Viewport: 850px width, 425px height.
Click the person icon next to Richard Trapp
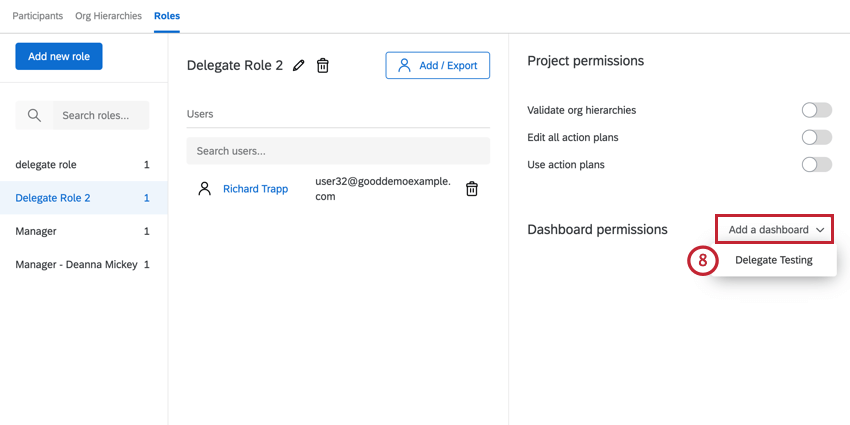pyautogui.click(x=205, y=189)
